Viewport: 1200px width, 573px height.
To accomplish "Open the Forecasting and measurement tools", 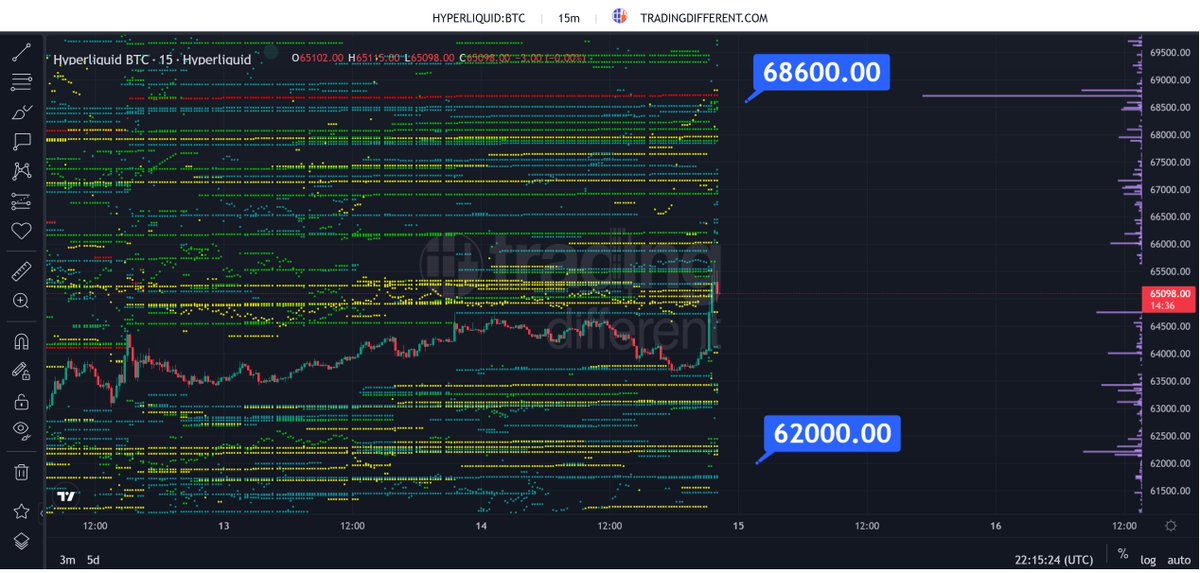I will 21,201.
